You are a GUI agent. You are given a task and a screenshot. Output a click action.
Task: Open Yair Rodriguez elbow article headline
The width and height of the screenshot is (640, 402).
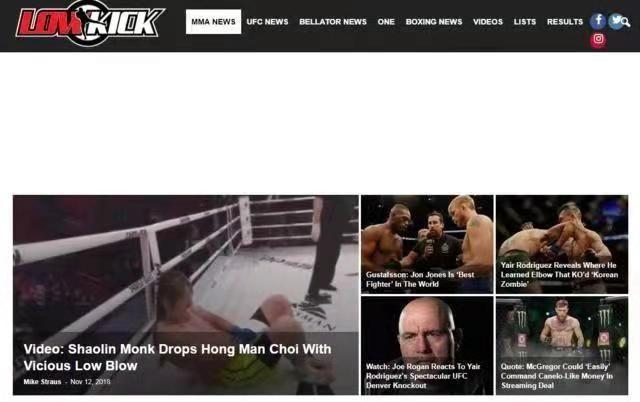(559, 275)
